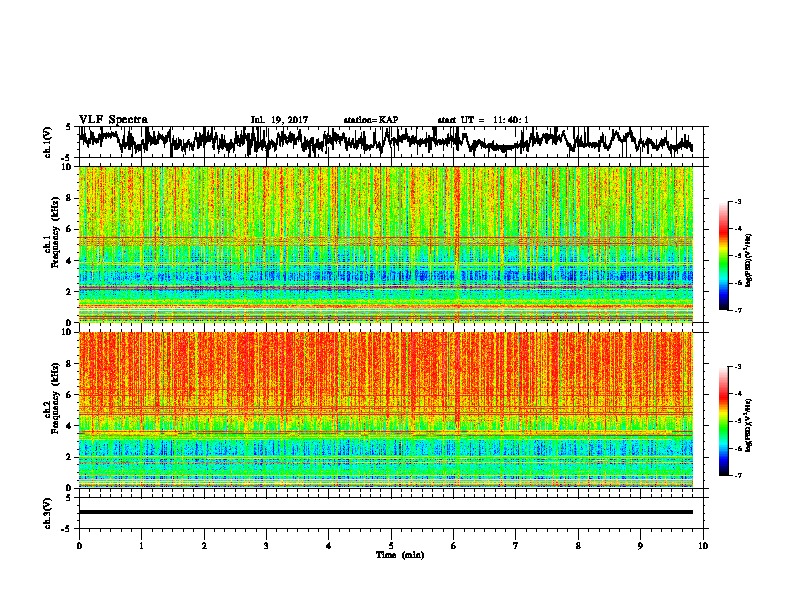
Task: Click the "-7" label on ch.1 color bar
Action: 738,310
